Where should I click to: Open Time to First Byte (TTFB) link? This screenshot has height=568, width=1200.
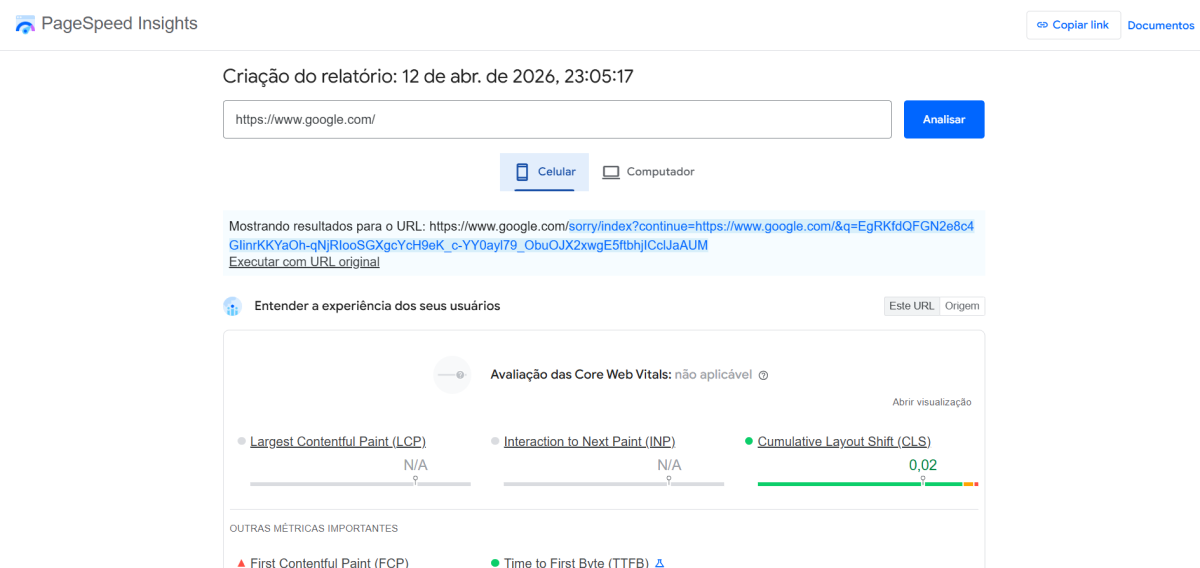pyautogui.click(x=576, y=562)
